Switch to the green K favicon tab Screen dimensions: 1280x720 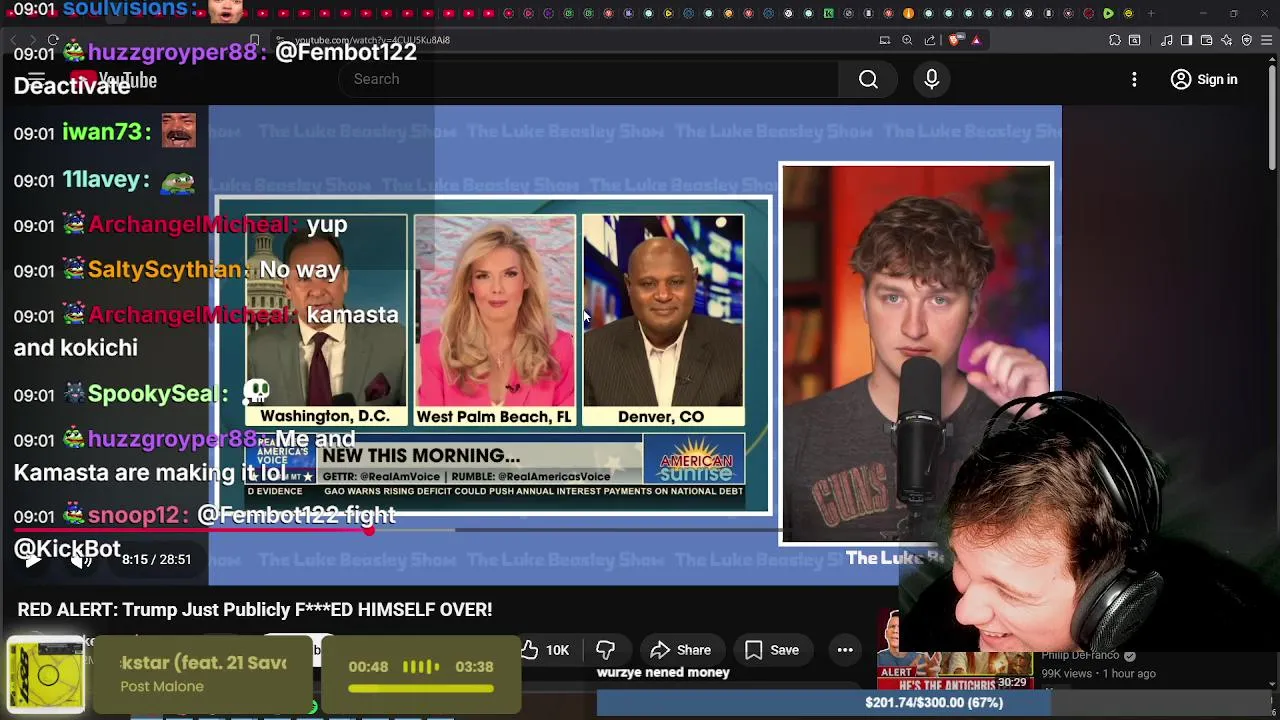[x=828, y=14]
